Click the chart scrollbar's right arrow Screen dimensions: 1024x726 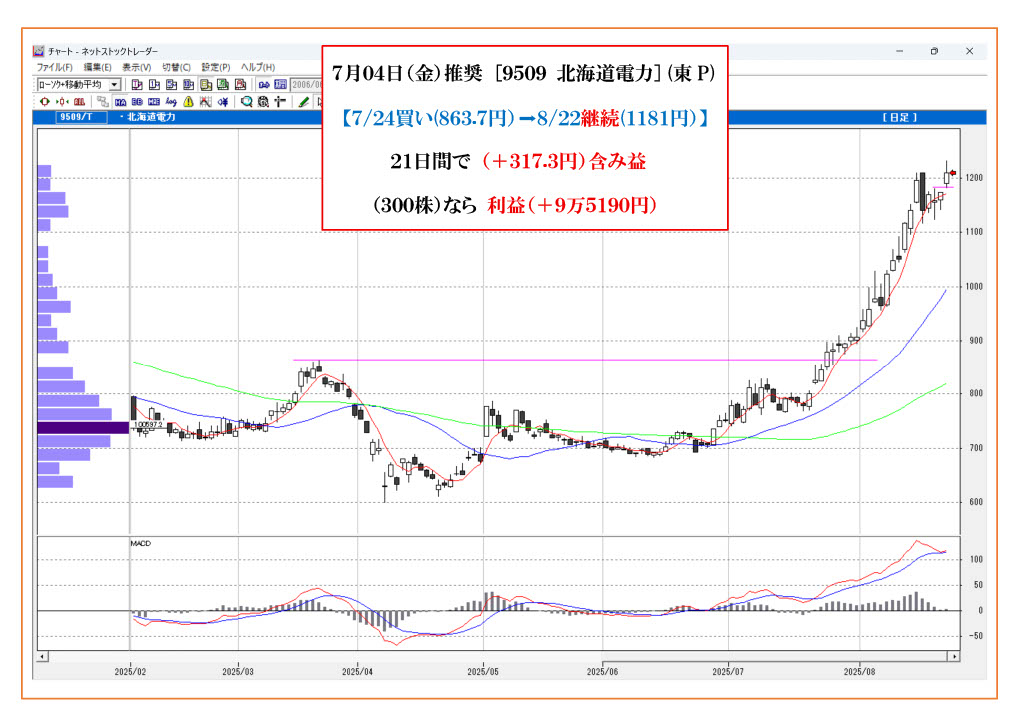tap(954, 656)
